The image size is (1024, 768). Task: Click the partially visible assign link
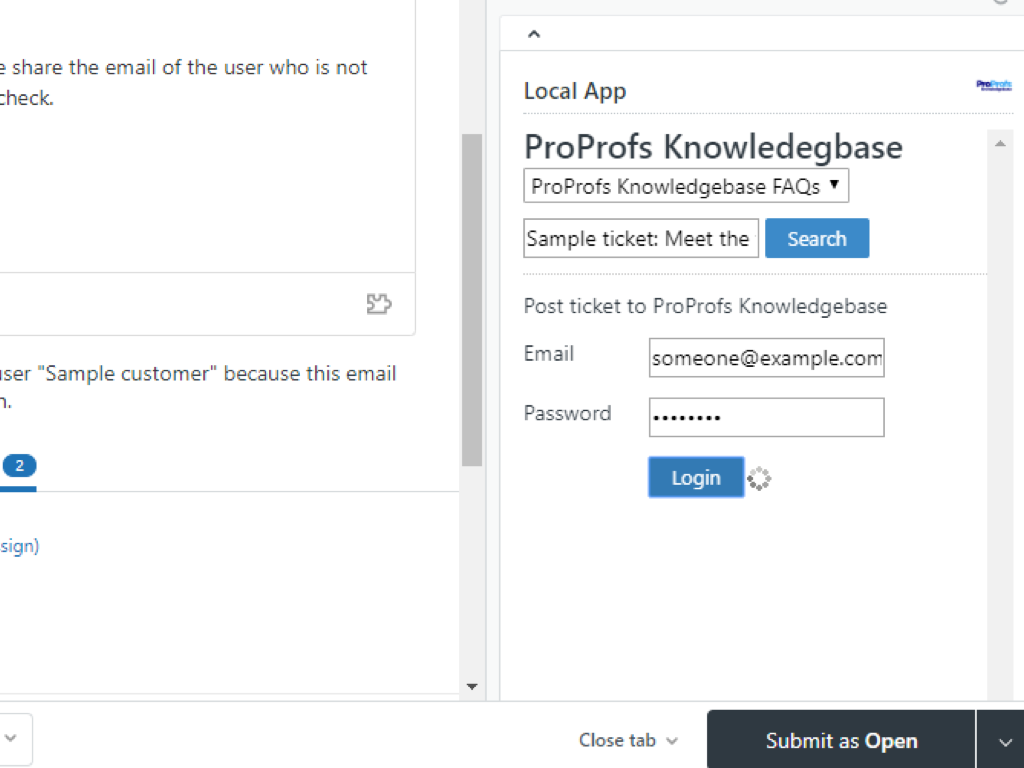(x=19, y=546)
